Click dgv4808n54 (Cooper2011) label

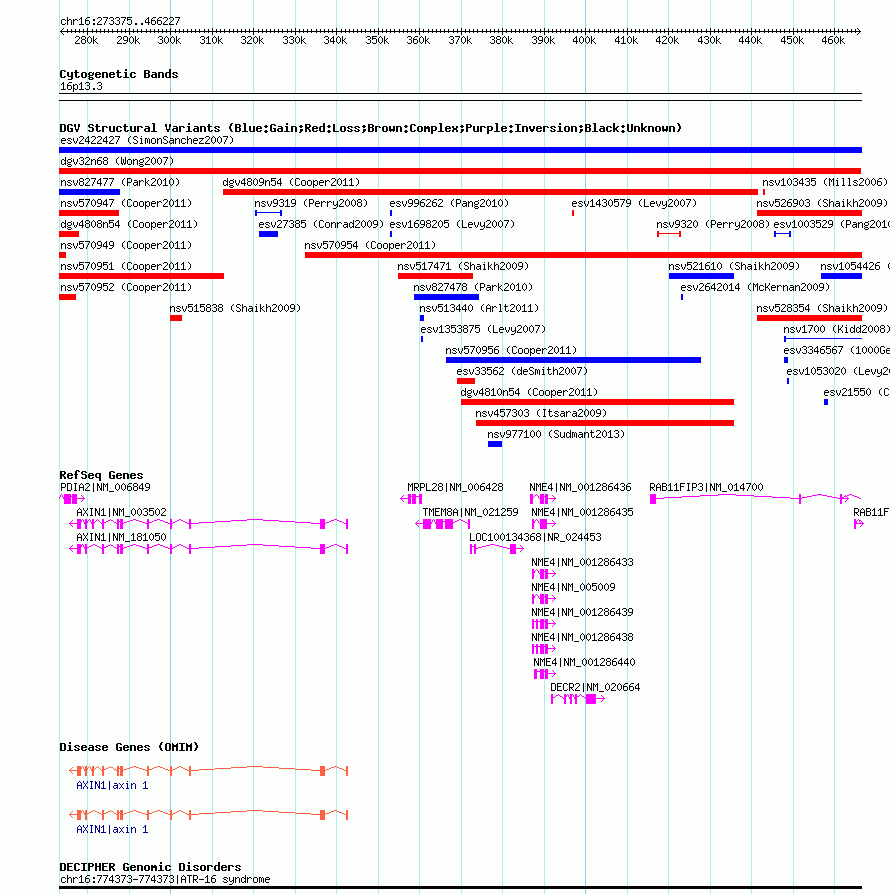pos(129,225)
